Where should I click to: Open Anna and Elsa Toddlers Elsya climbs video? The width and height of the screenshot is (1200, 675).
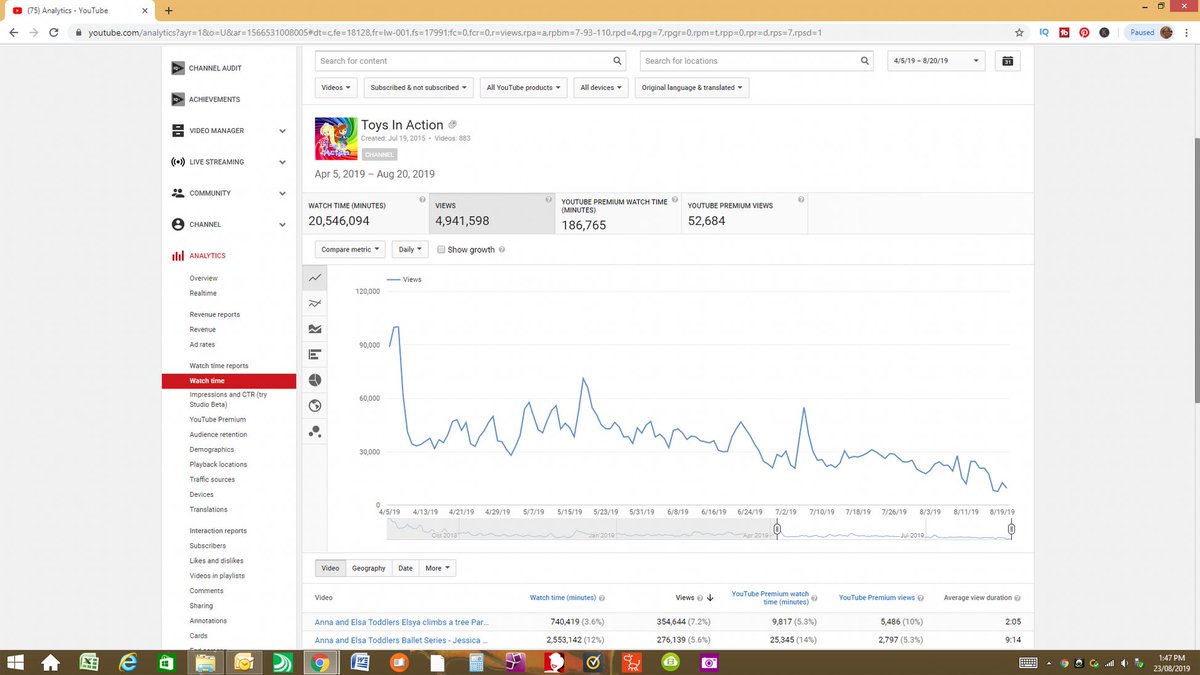(401, 621)
